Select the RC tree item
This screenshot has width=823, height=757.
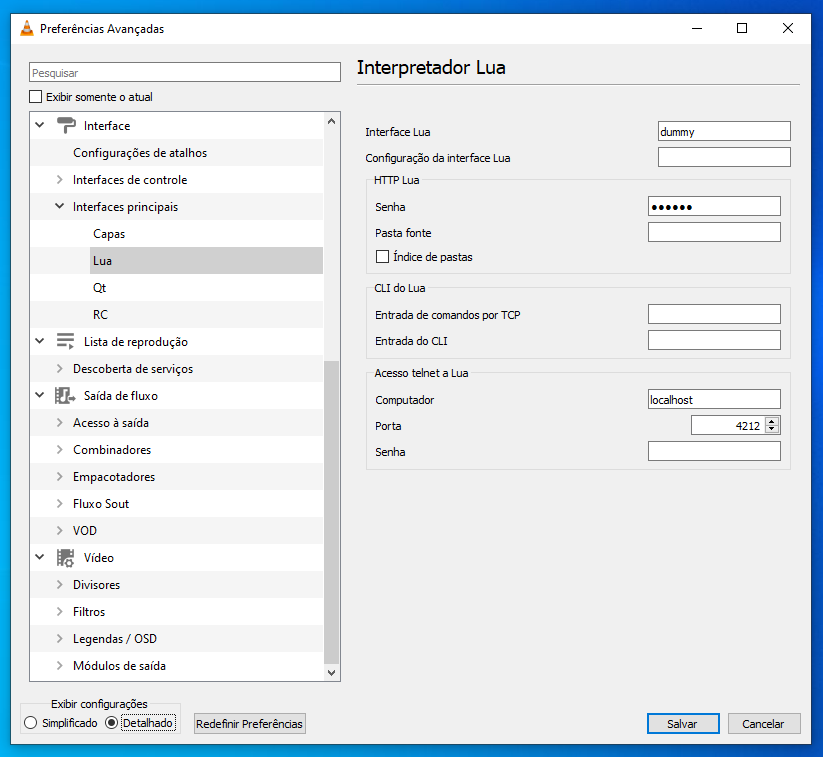[100, 314]
